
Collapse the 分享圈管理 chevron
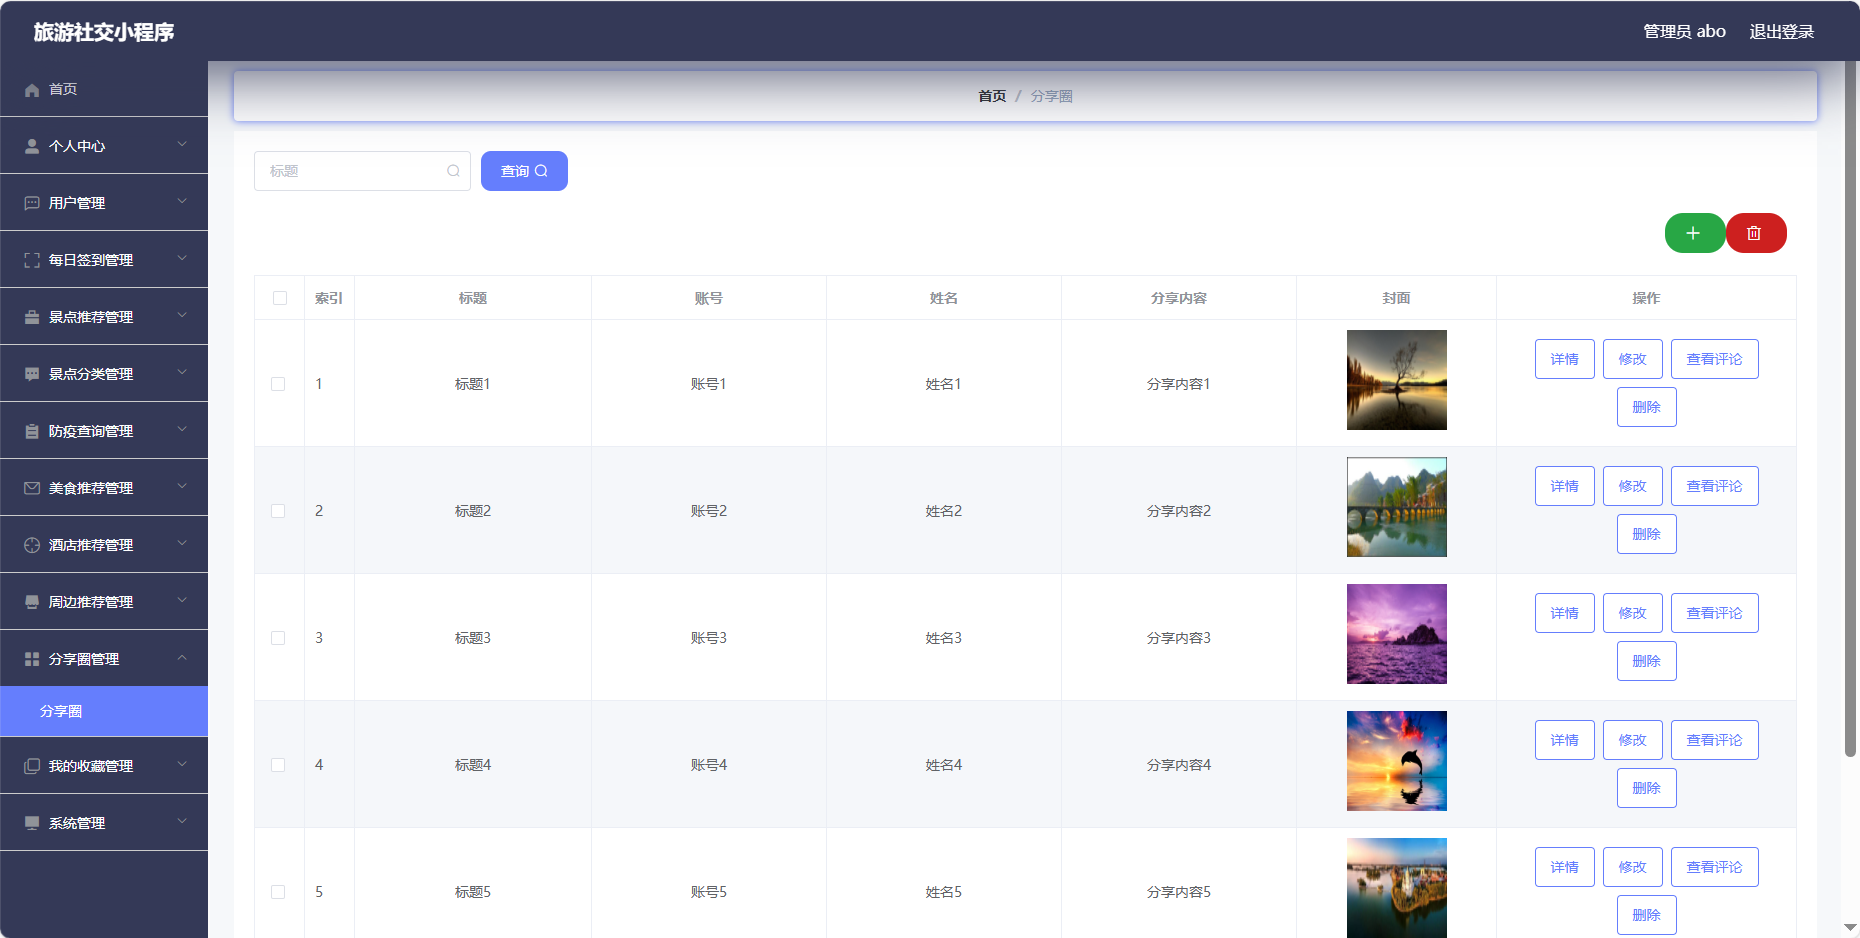(182, 657)
